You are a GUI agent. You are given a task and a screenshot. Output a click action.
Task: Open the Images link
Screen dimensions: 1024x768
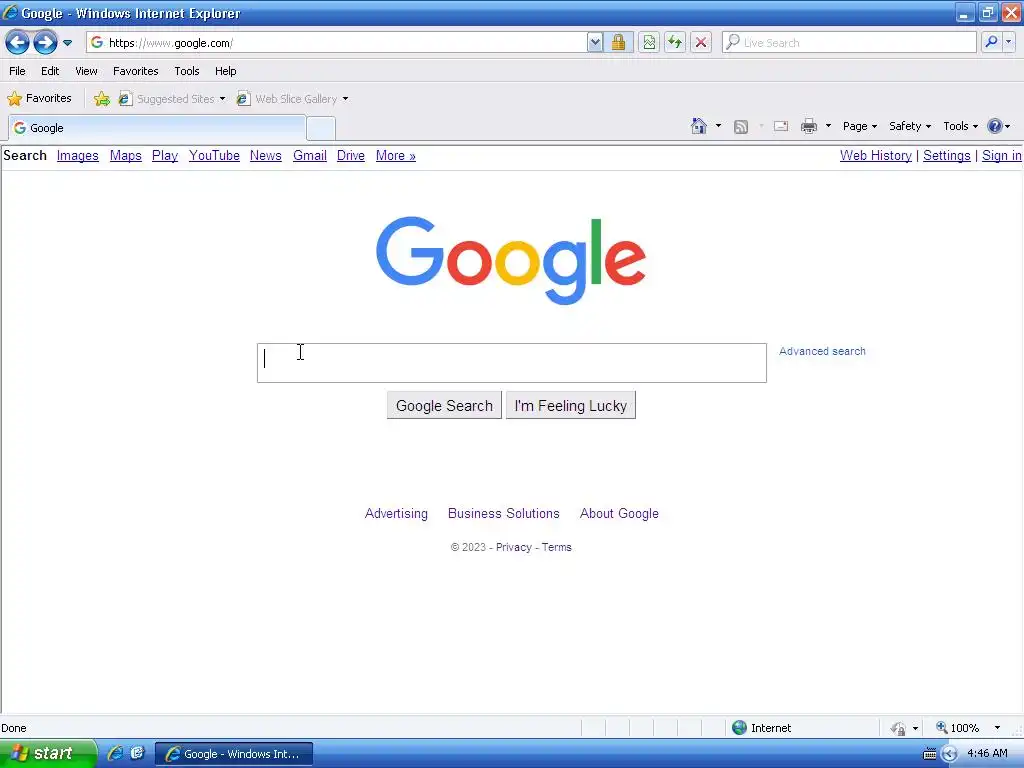pyautogui.click(x=78, y=155)
